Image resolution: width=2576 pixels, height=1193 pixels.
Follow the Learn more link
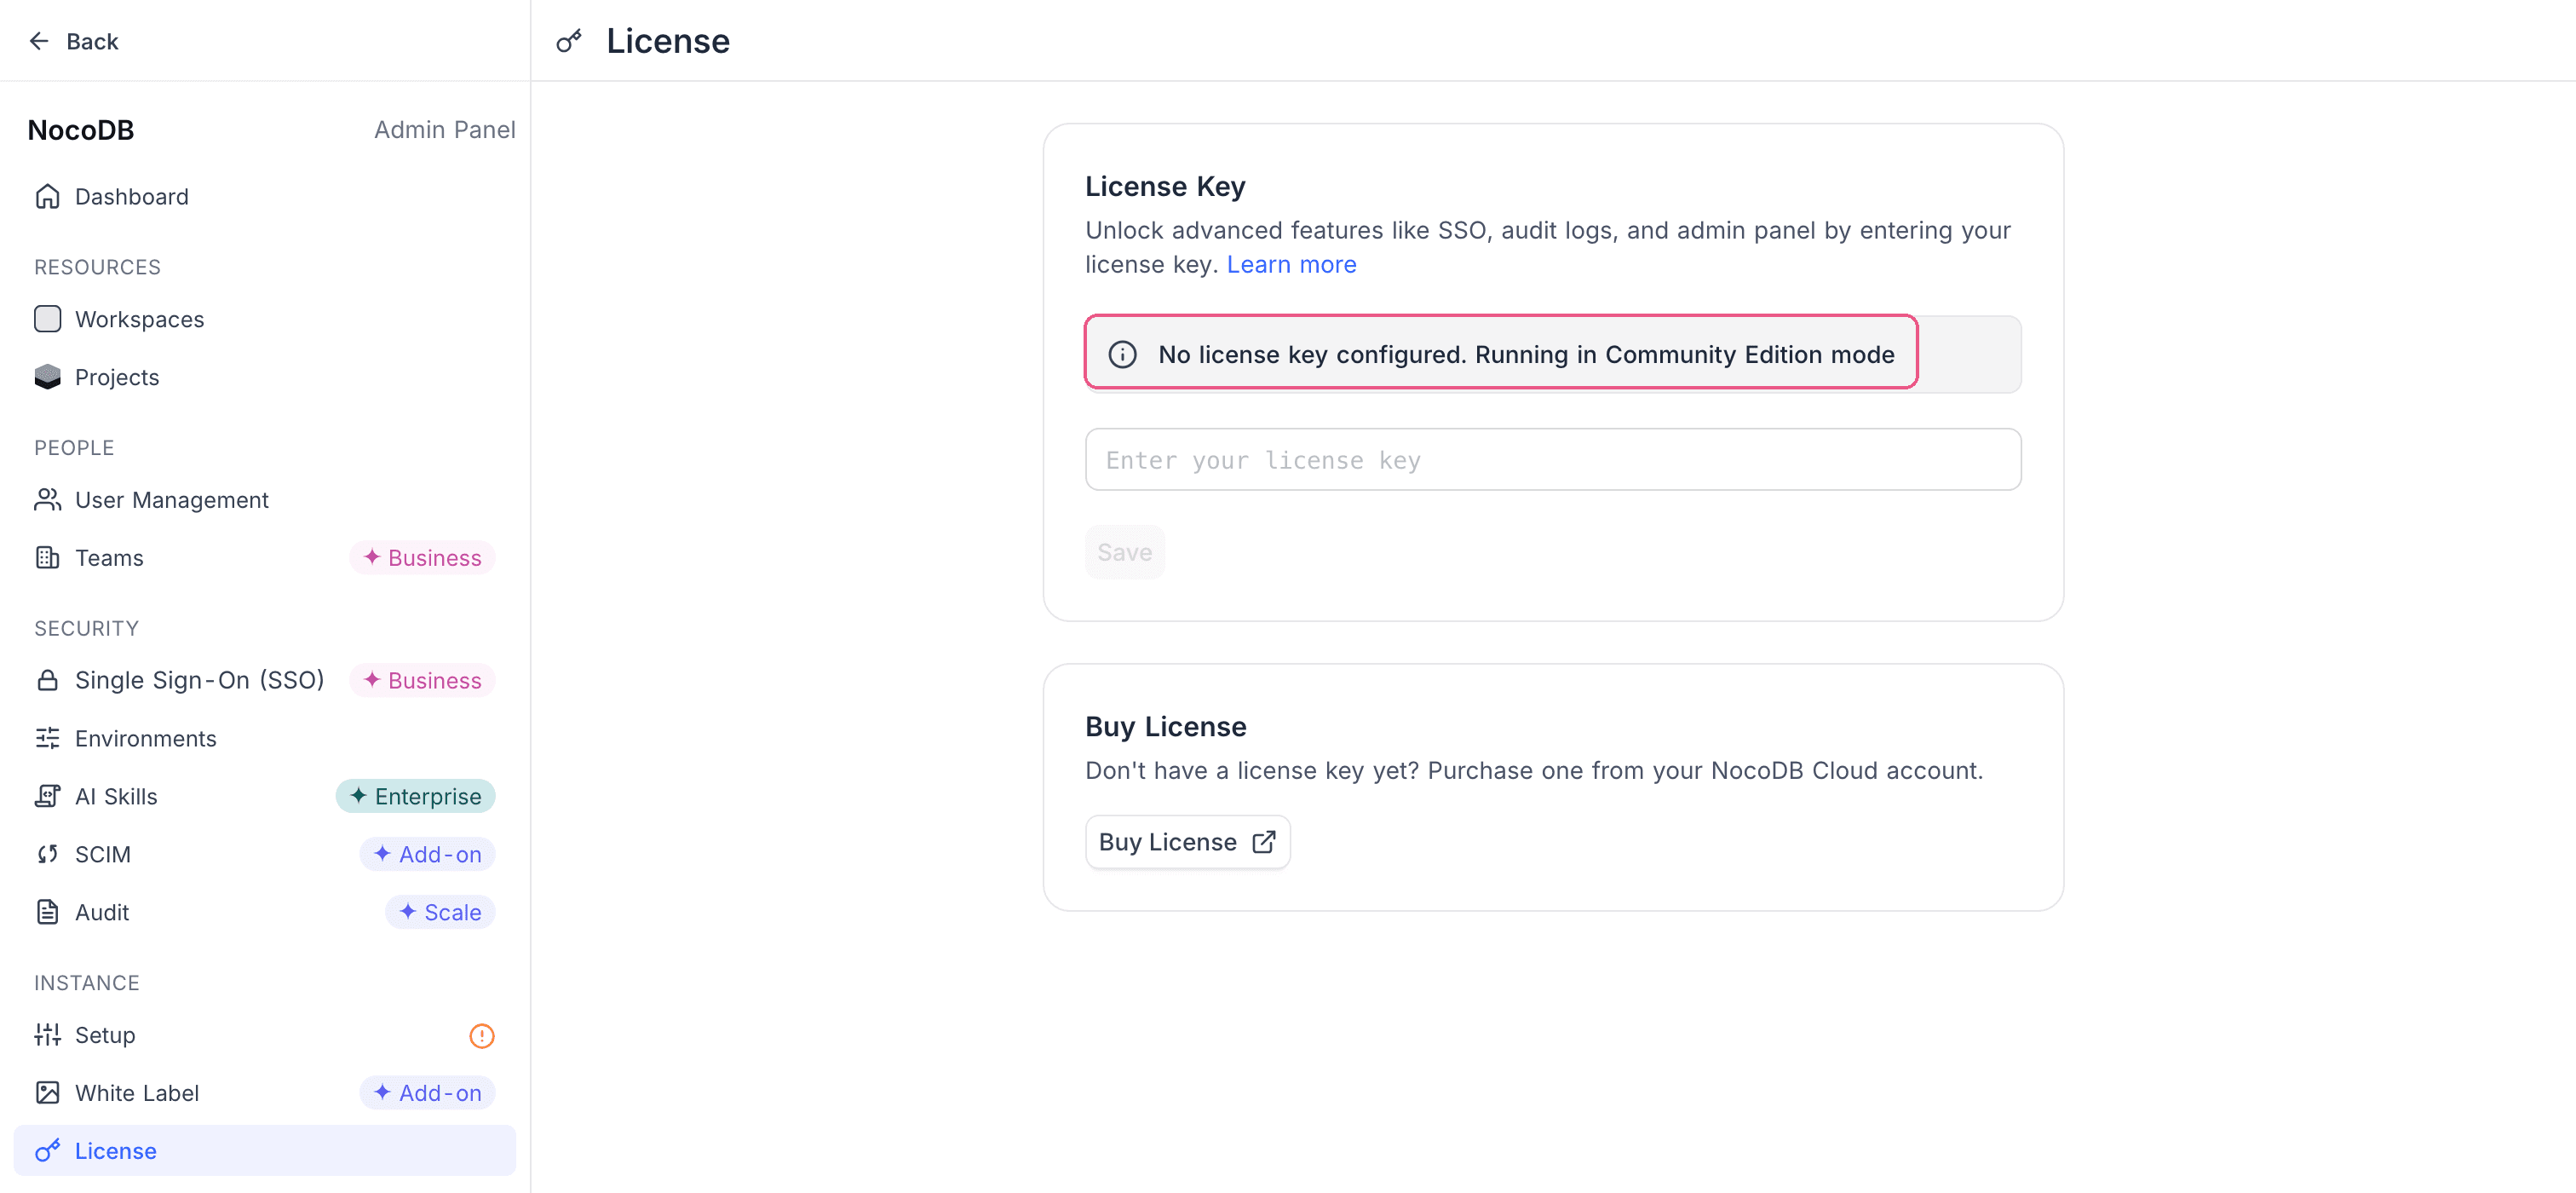1291,264
